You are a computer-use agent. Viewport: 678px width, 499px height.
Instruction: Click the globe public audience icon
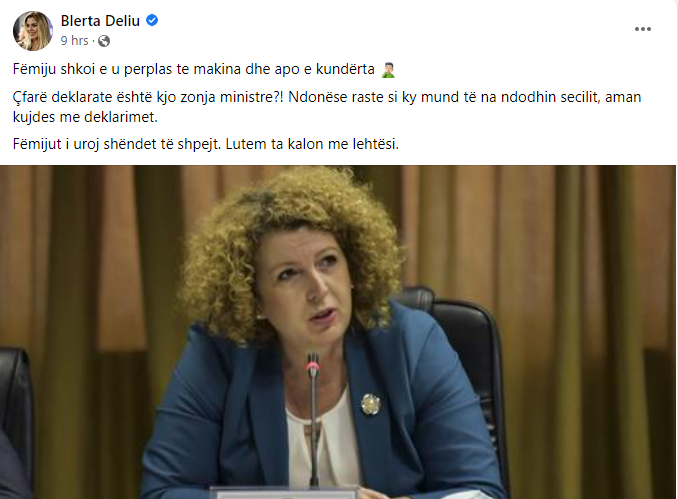tap(104, 41)
